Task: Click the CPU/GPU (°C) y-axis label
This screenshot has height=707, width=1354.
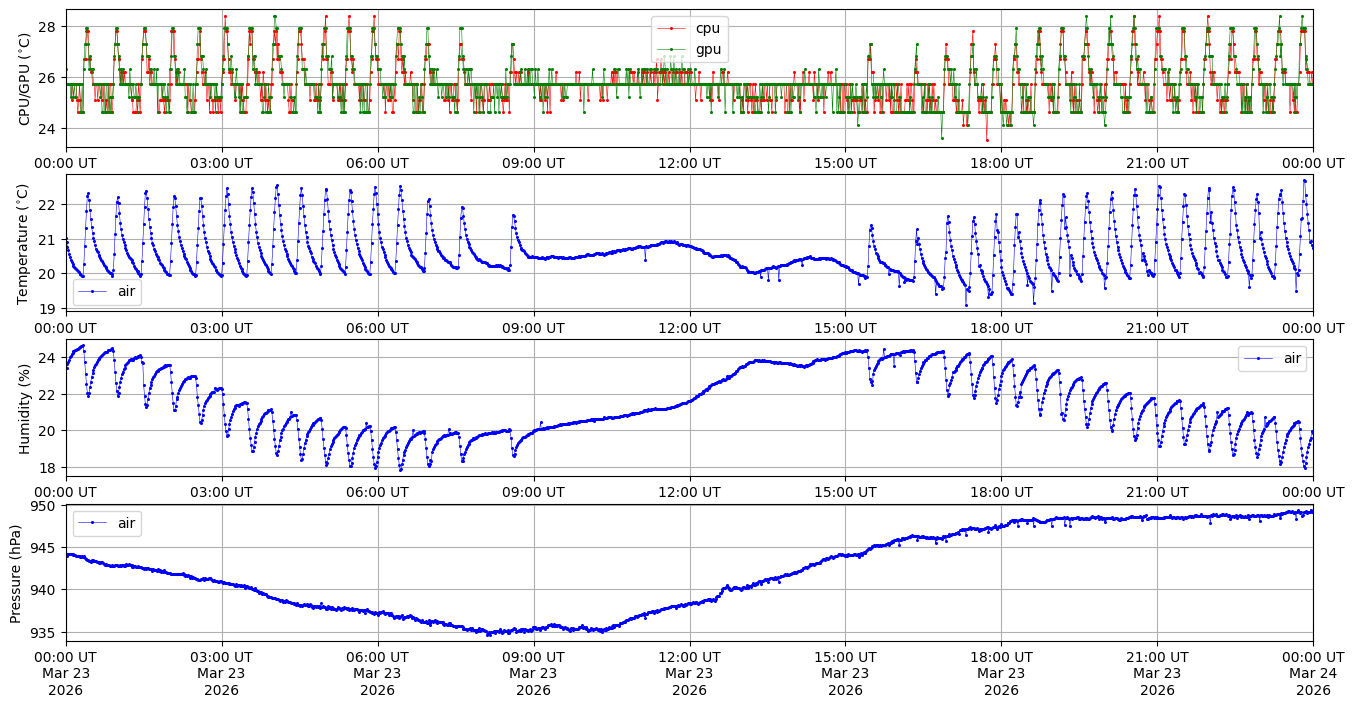Action: coord(25,78)
